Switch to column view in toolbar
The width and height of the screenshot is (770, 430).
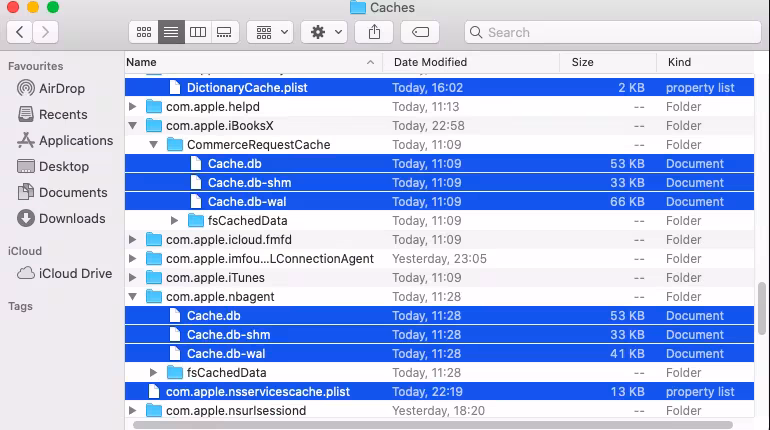[198, 32]
